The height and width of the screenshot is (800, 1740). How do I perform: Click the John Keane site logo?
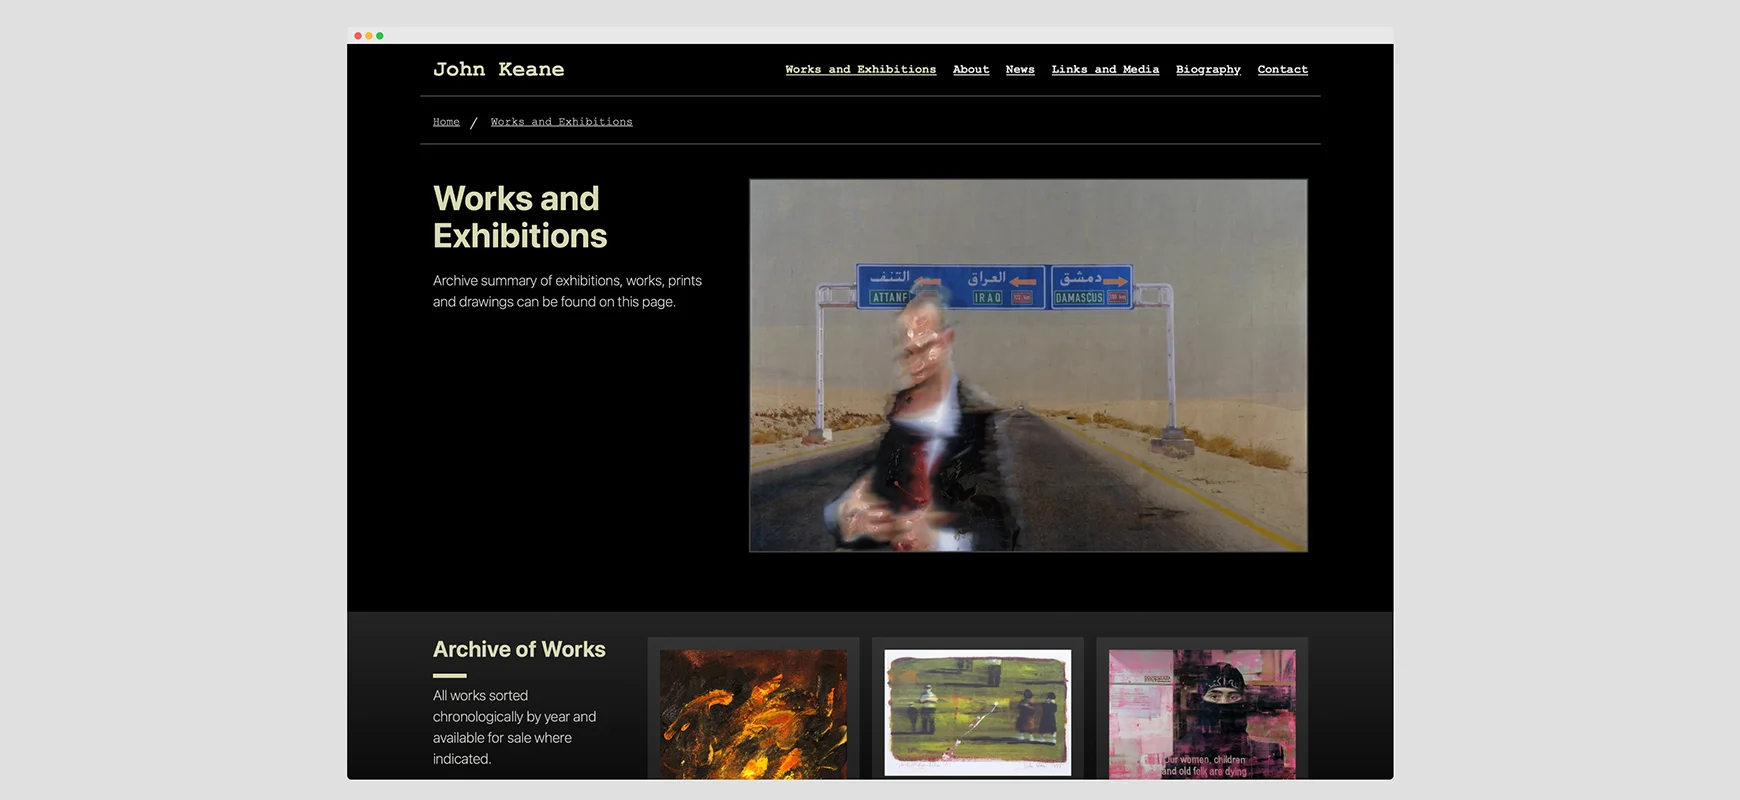pos(498,69)
